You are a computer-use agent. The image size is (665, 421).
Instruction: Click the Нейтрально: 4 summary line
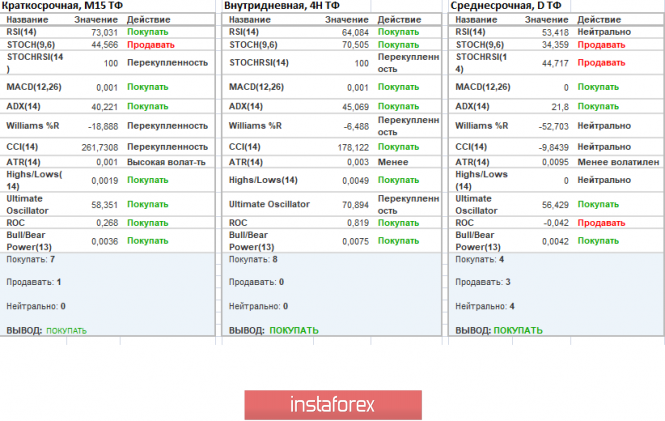(x=485, y=306)
